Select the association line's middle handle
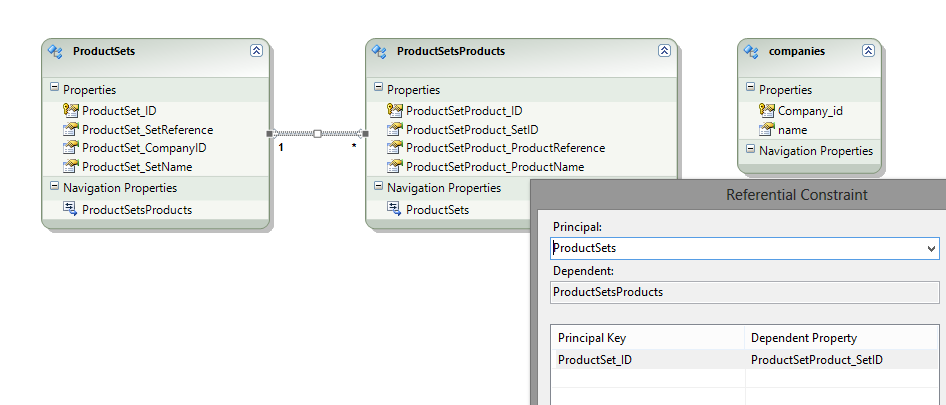 tap(317, 133)
